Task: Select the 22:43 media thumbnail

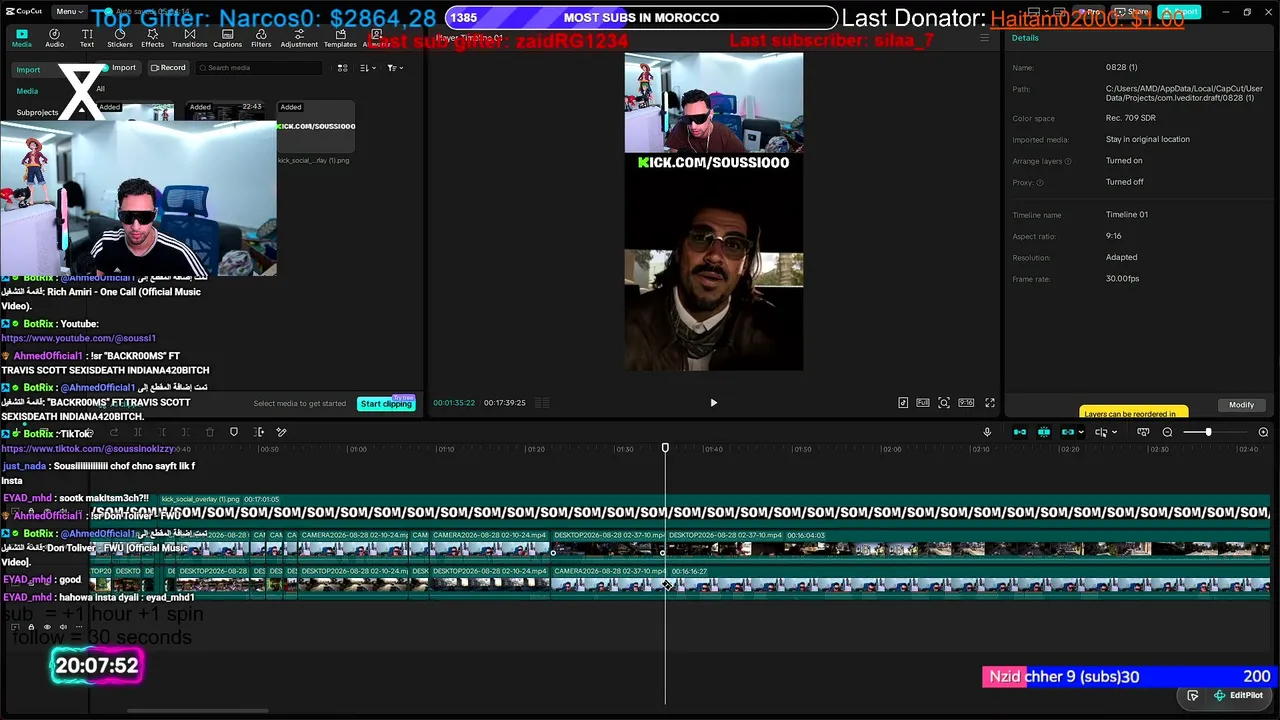Action: point(225,112)
